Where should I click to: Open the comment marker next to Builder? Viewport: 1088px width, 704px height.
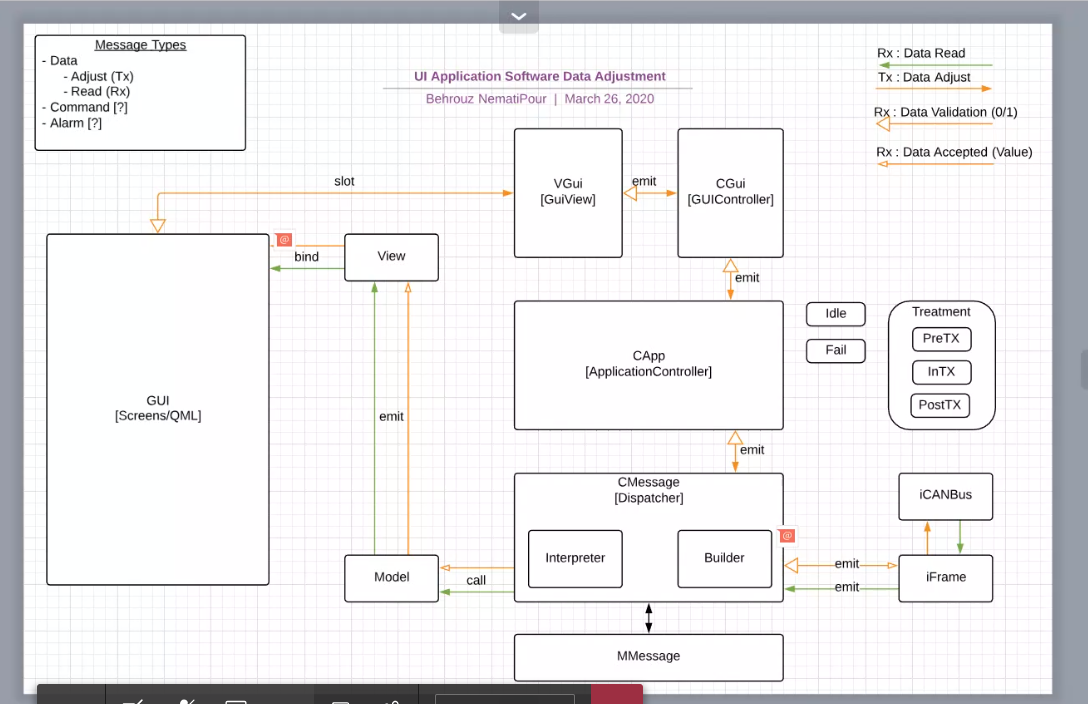787,536
